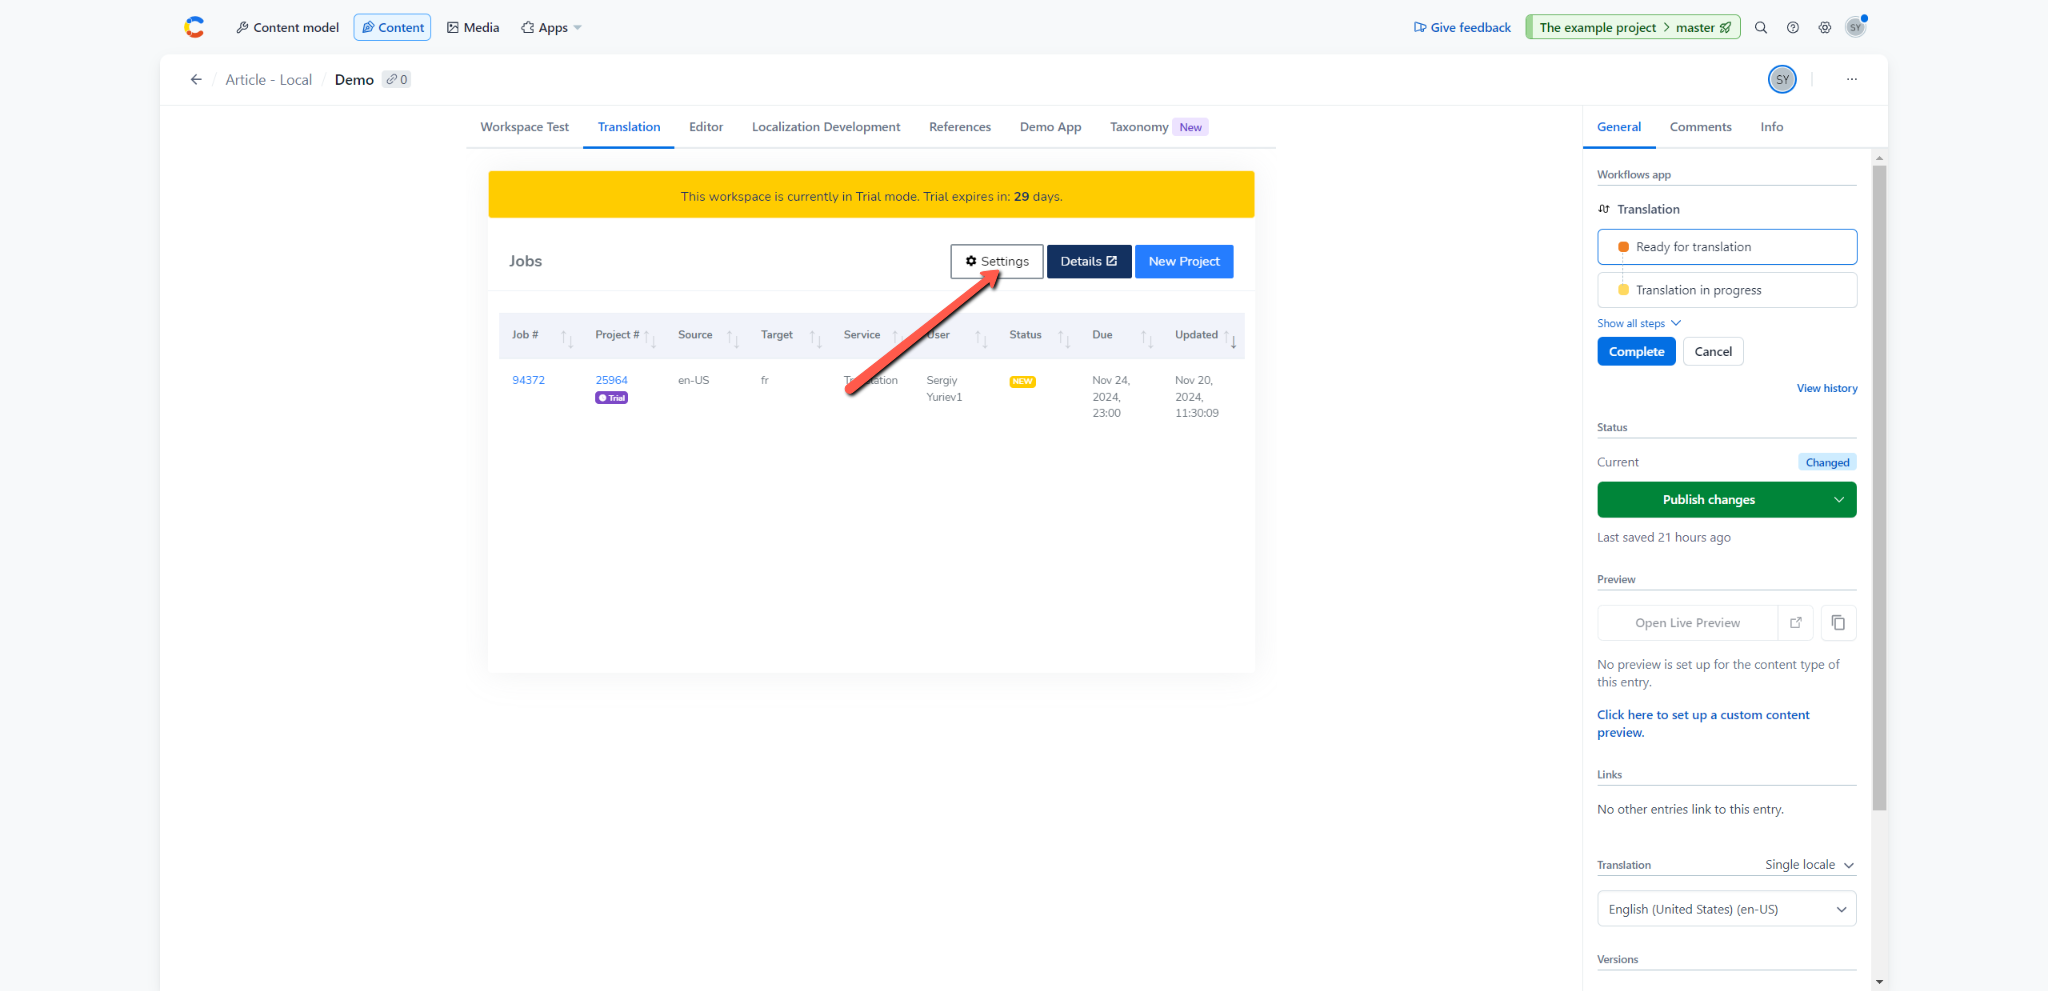Click the Changed status badge
This screenshot has height=991, width=2048.
(1827, 462)
